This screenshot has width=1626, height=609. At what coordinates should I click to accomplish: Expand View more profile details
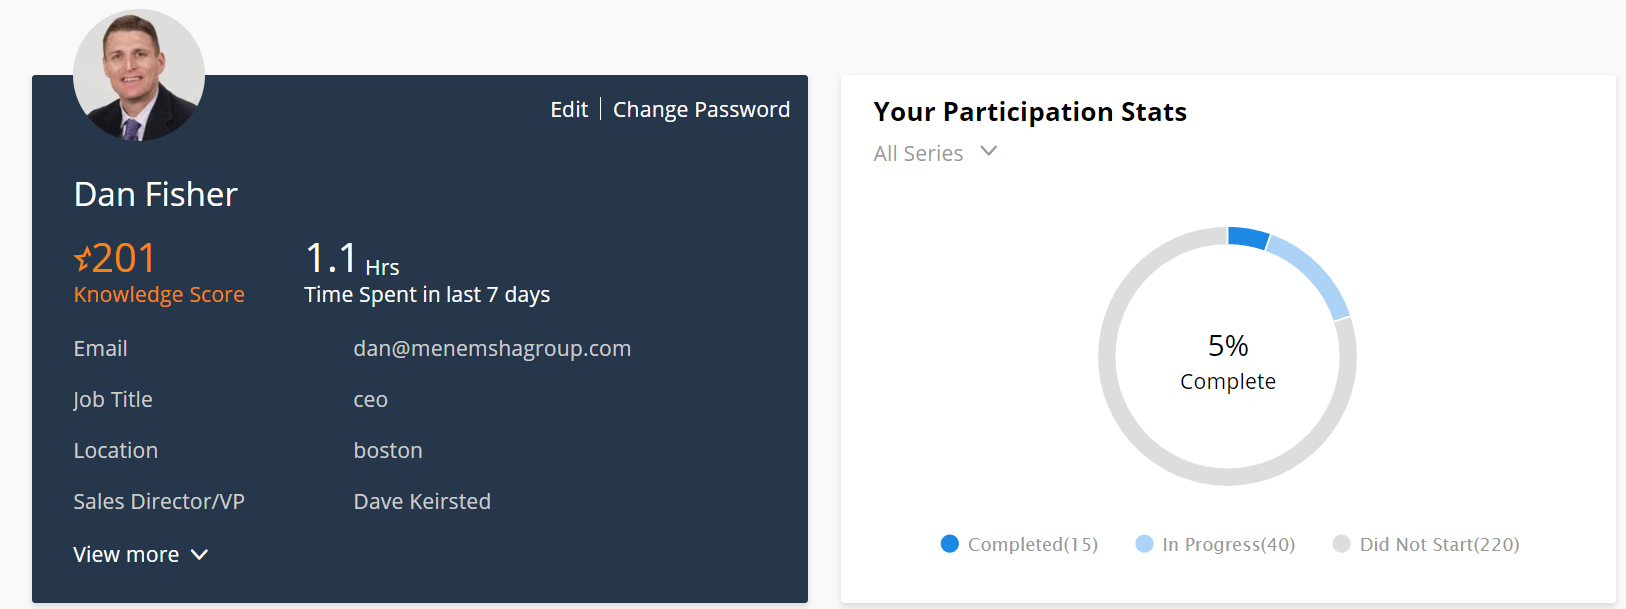coord(140,555)
